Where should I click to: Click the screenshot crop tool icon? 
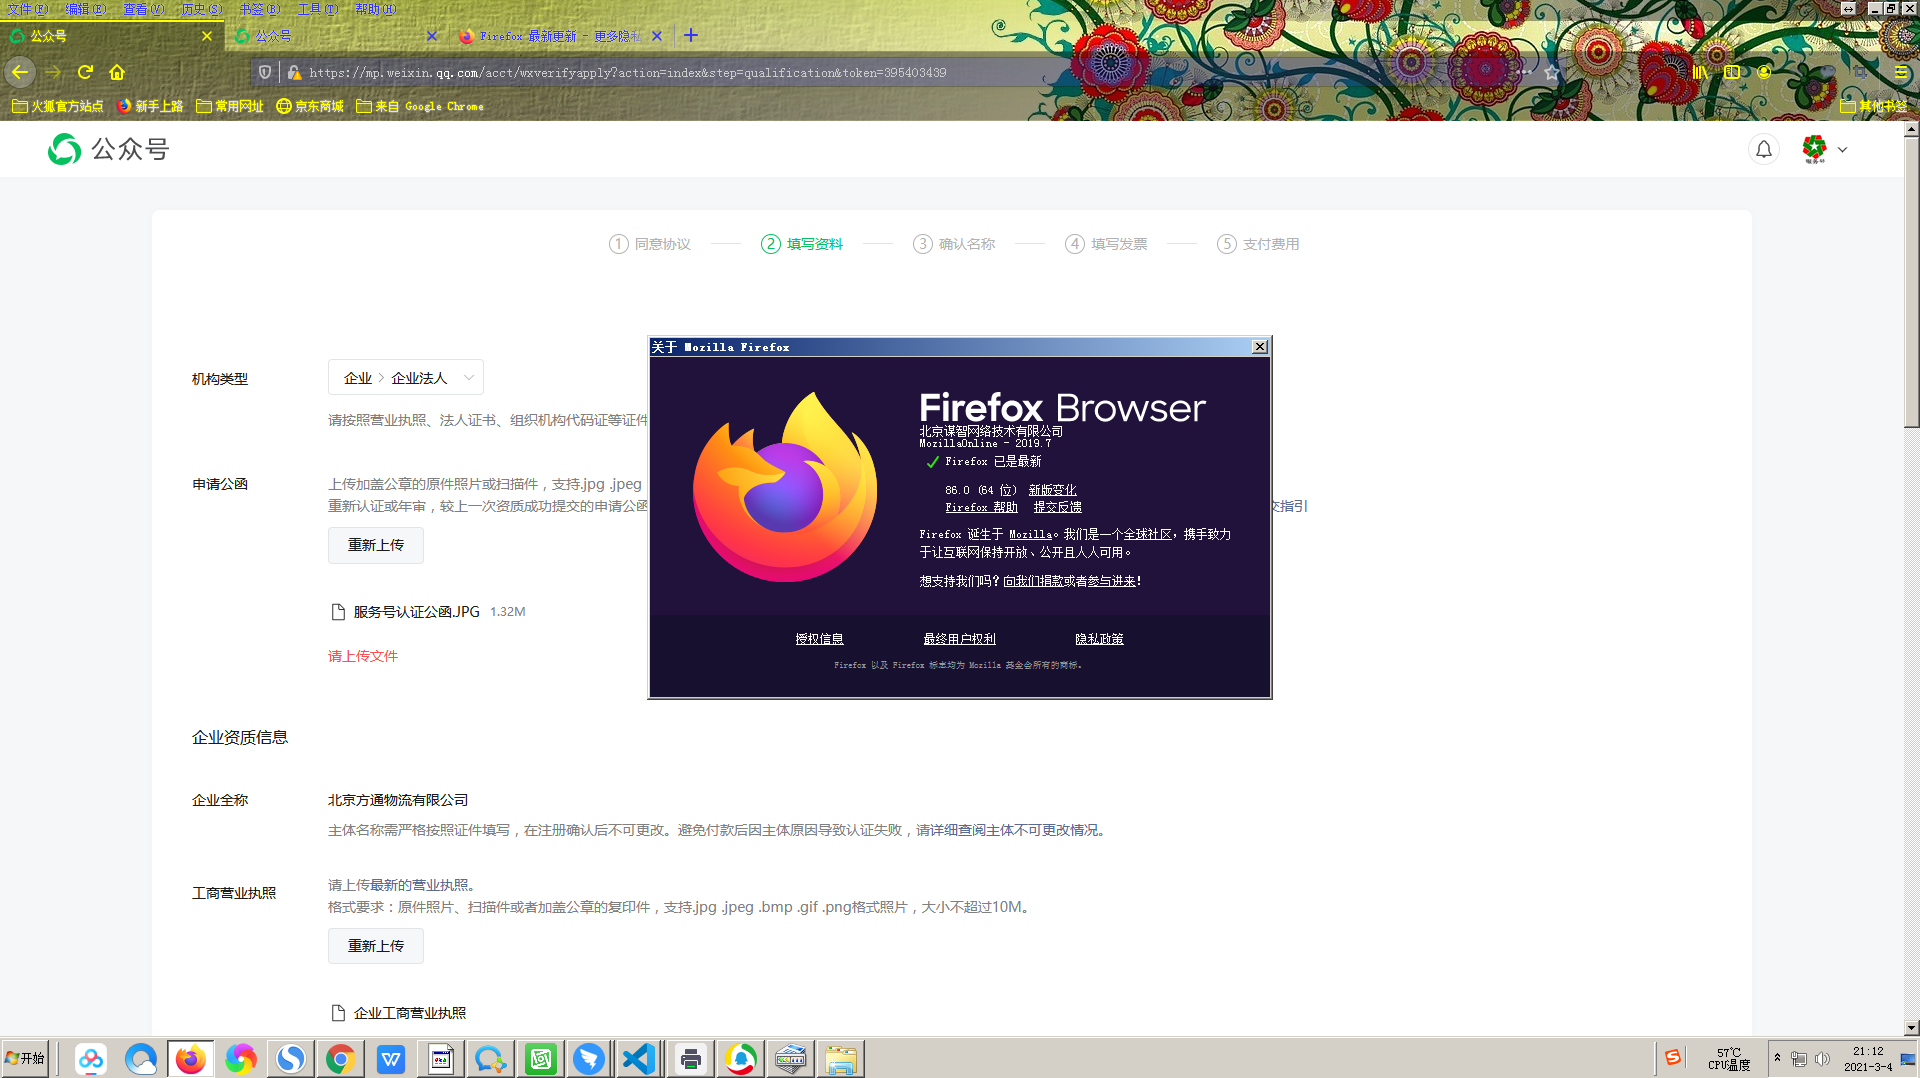click(x=1861, y=72)
